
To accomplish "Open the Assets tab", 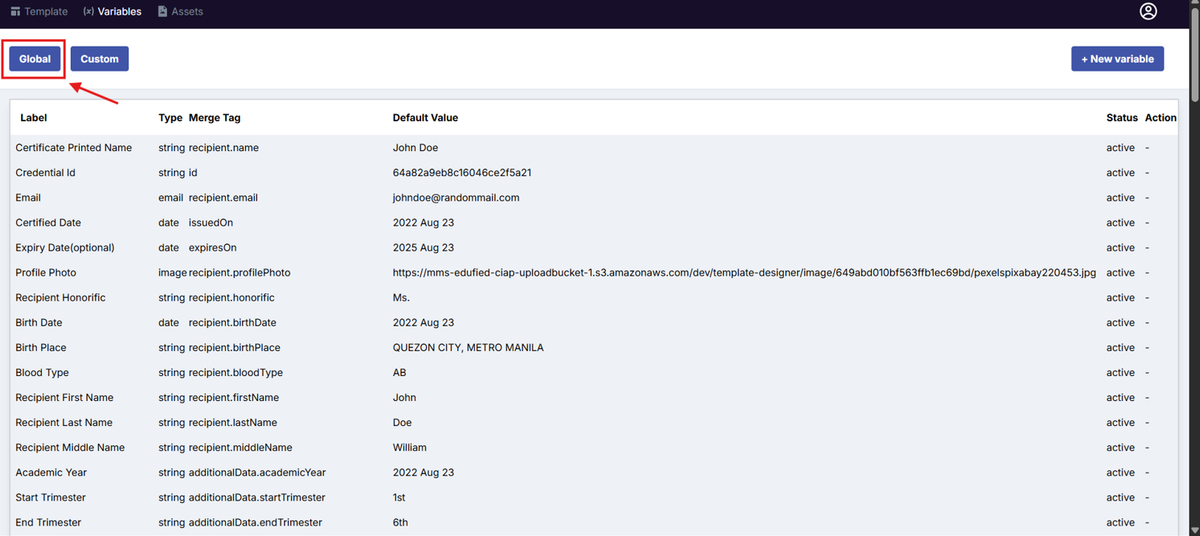I will click(x=180, y=12).
